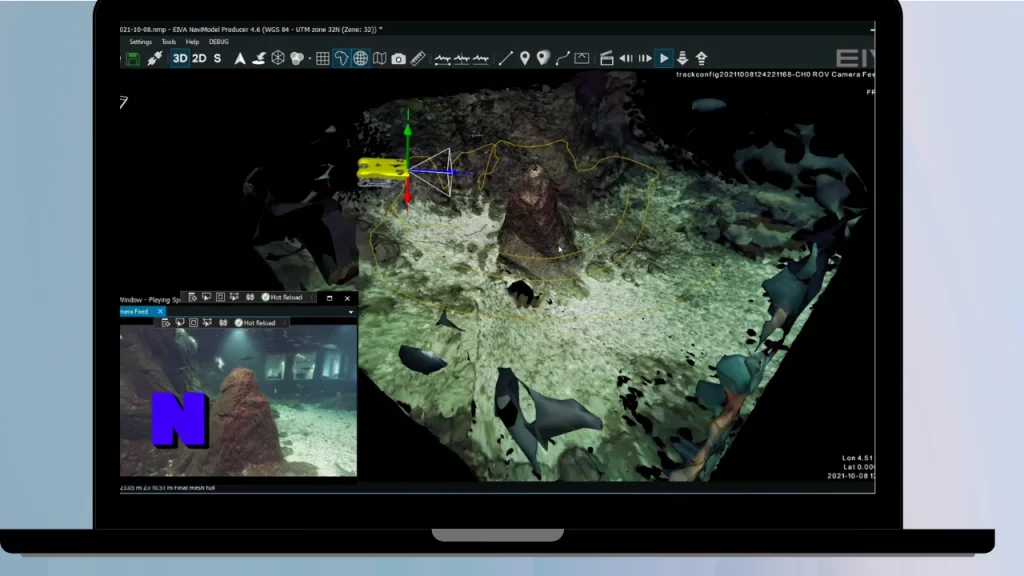The width and height of the screenshot is (1024, 576).
Task: Activate the S view mode button
Action: (217, 58)
